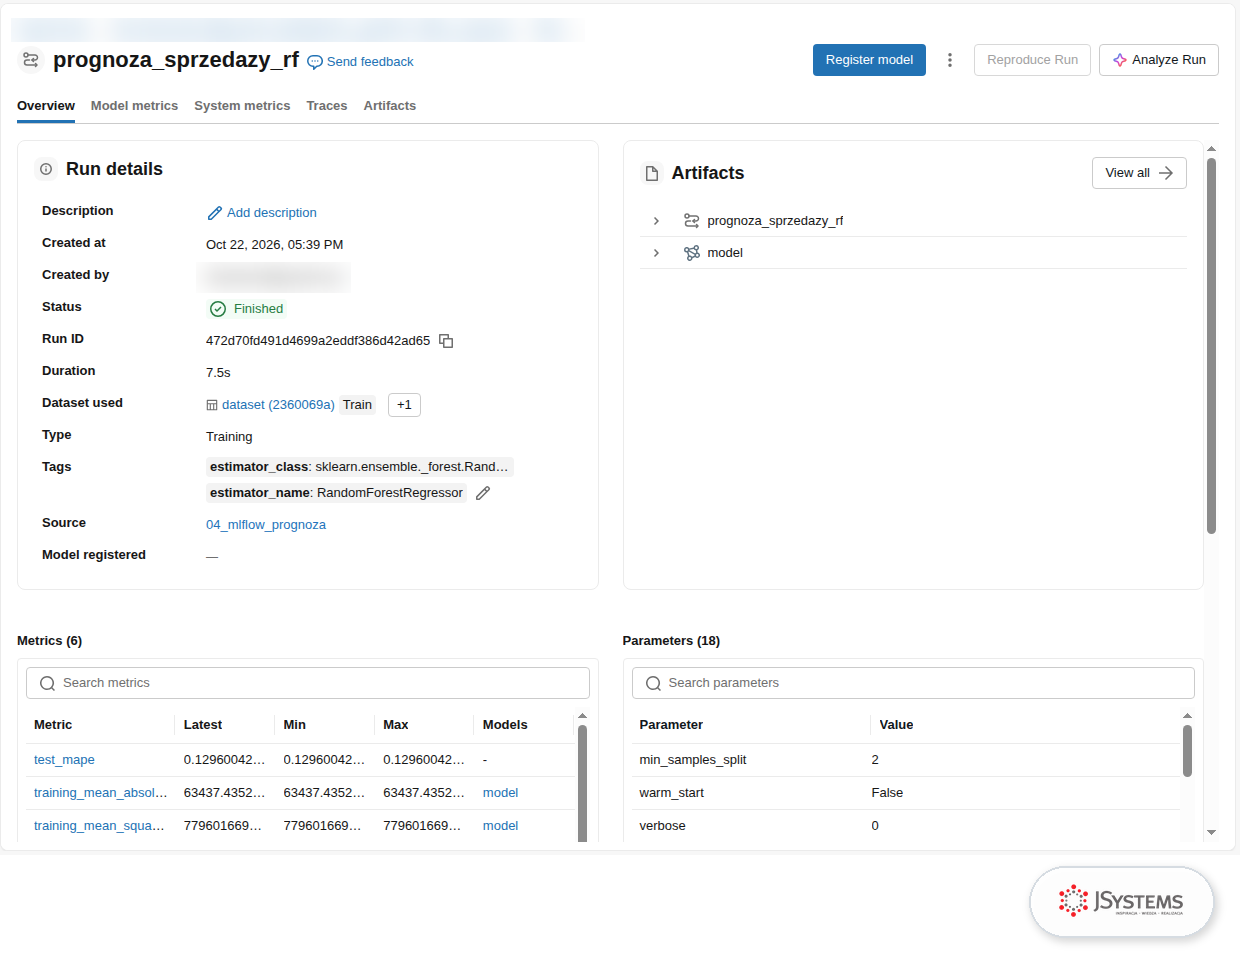
Task: Click the metrics table scrollbar
Action: pos(582,783)
